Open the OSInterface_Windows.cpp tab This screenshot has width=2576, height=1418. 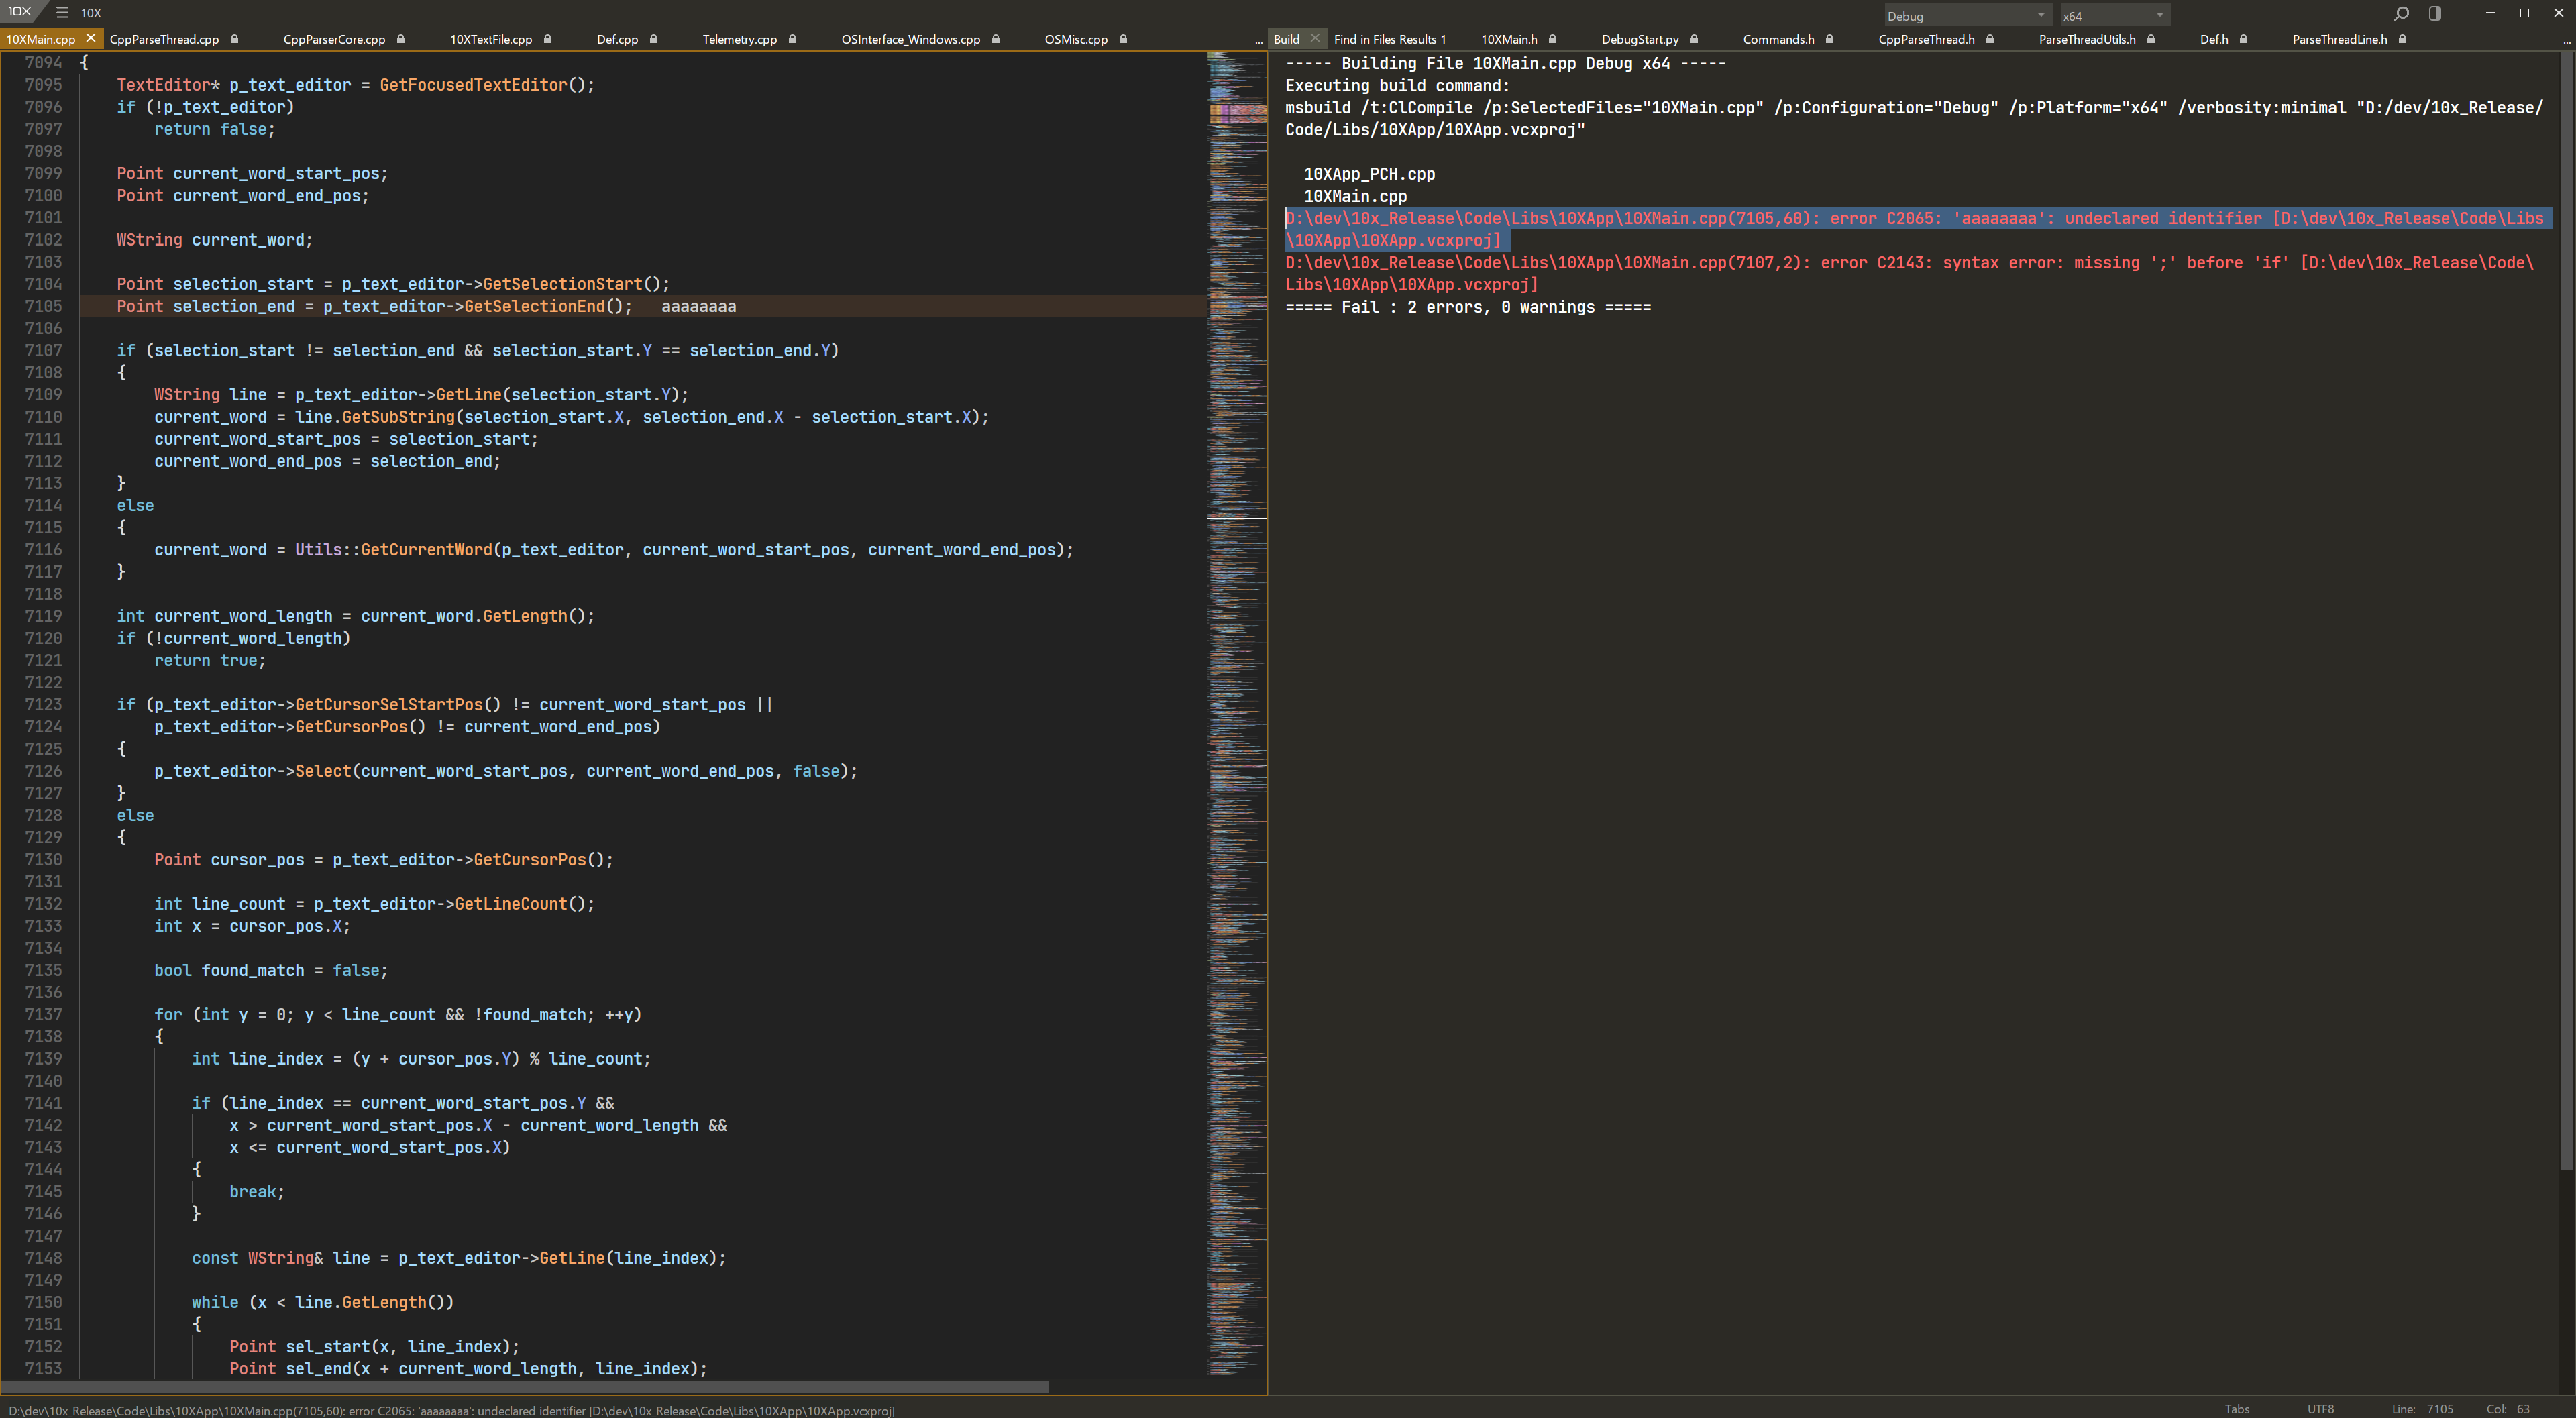pyautogui.click(x=910, y=39)
